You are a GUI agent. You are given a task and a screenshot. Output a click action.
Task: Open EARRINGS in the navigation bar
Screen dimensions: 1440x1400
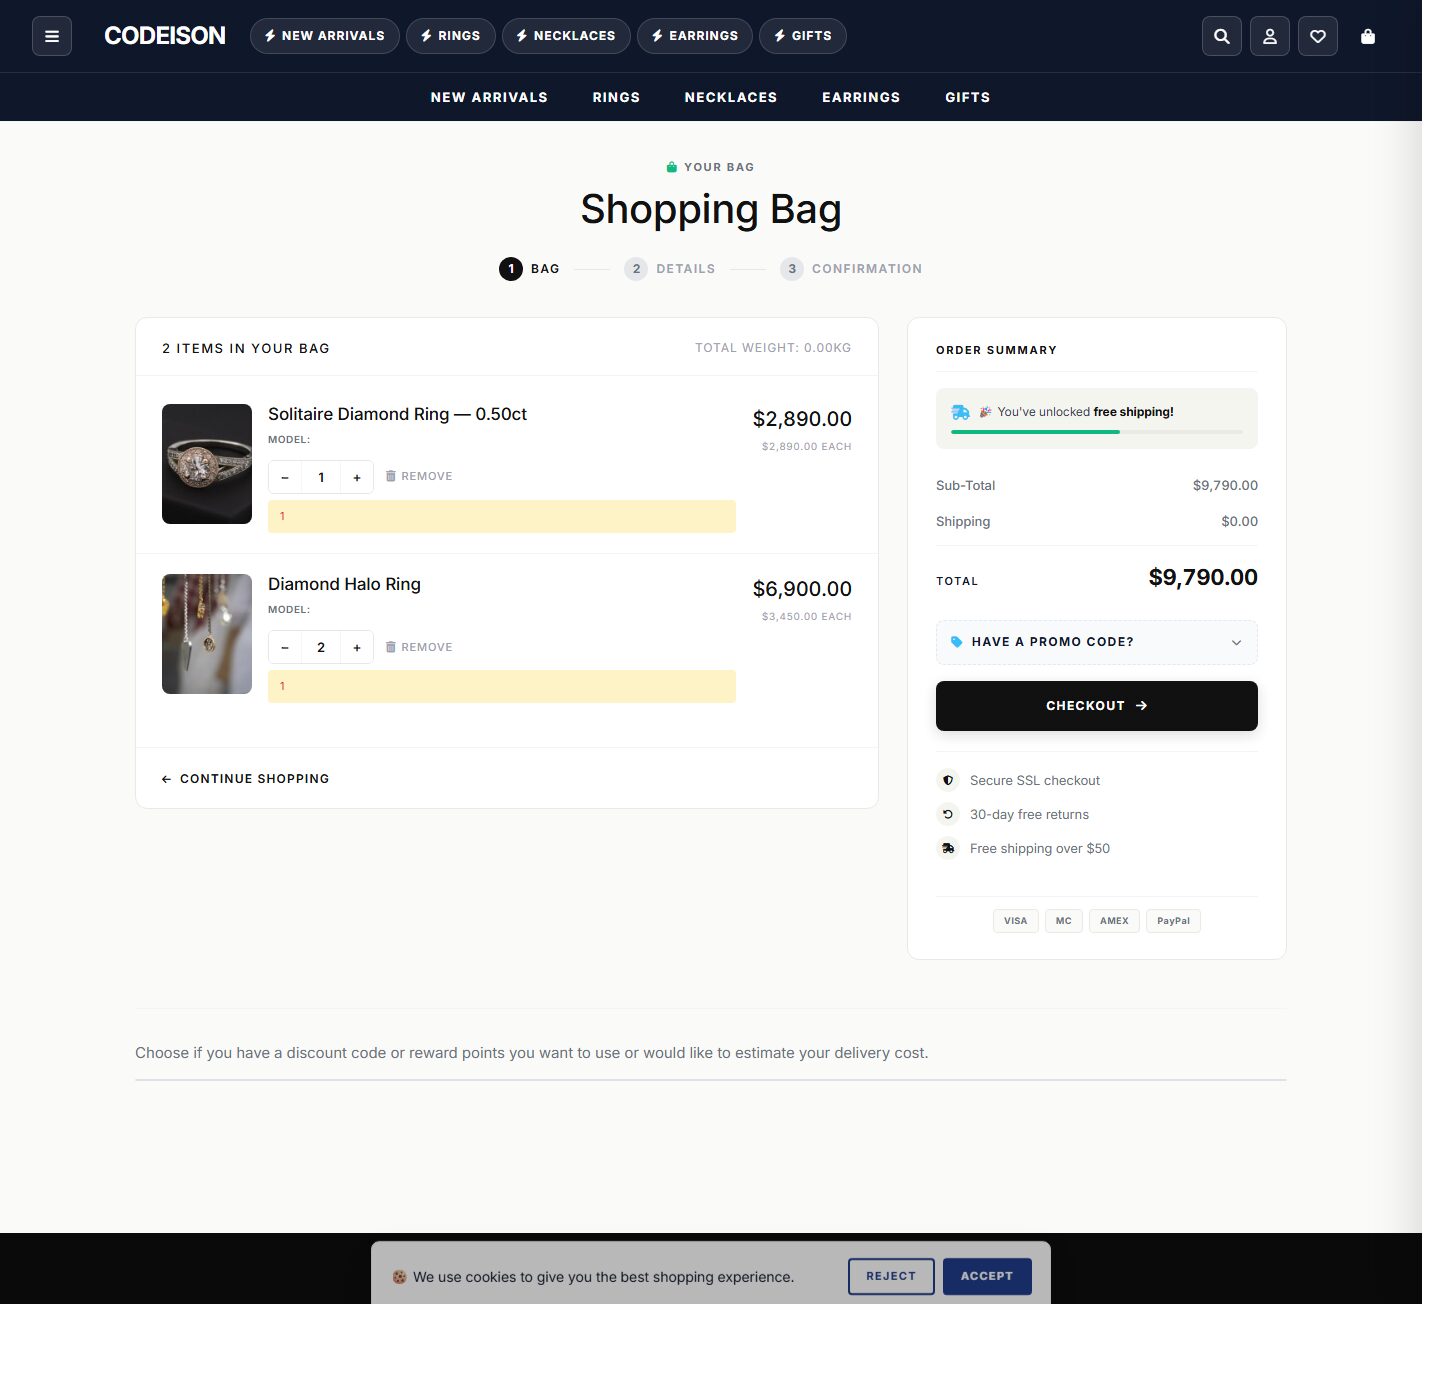click(x=861, y=97)
